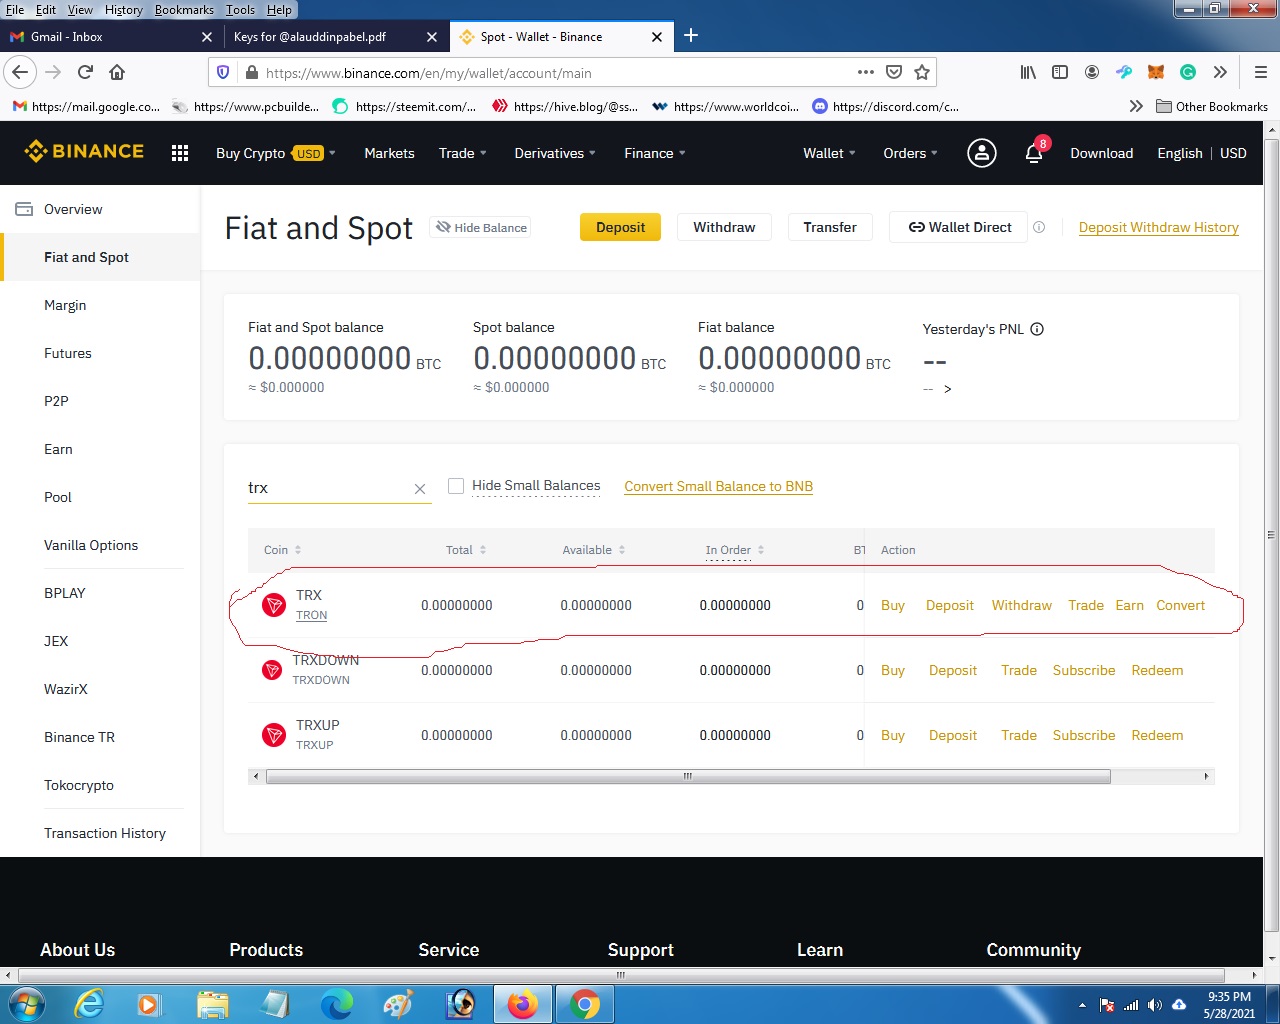Viewport: 1280px width, 1024px height.
Task: Click the Withdraw button at the top
Action: pyautogui.click(x=724, y=227)
